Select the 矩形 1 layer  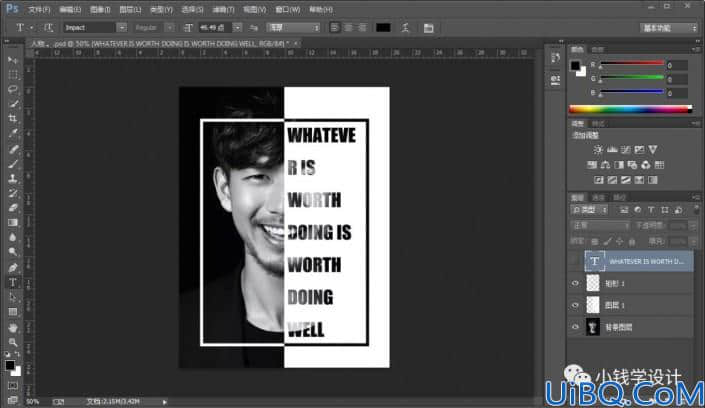tap(639, 283)
